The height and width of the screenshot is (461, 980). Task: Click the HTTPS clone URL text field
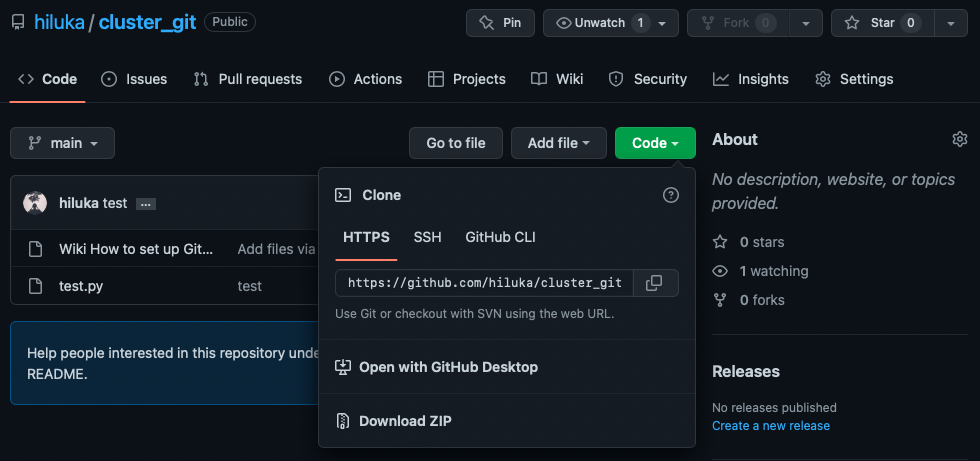coord(484,283)
